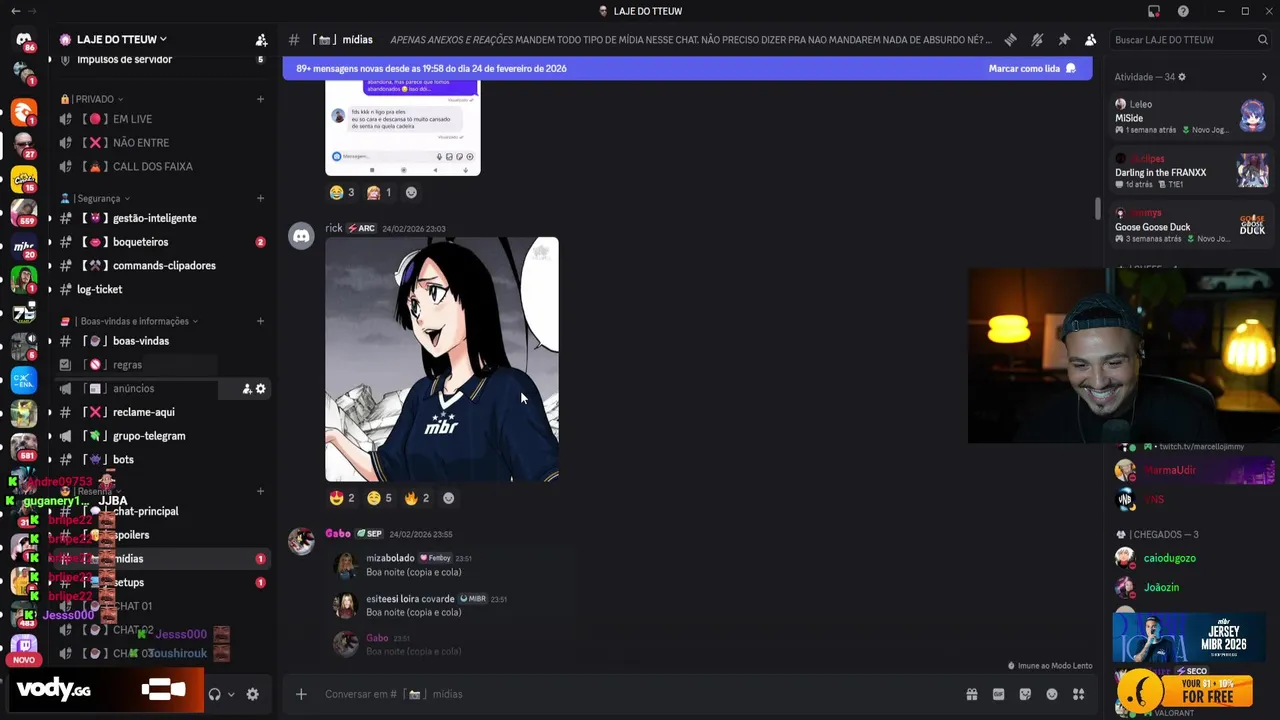Click invite people icon beside LAJE DO TTEUW

pyautogui.click(x=261, y=40)
